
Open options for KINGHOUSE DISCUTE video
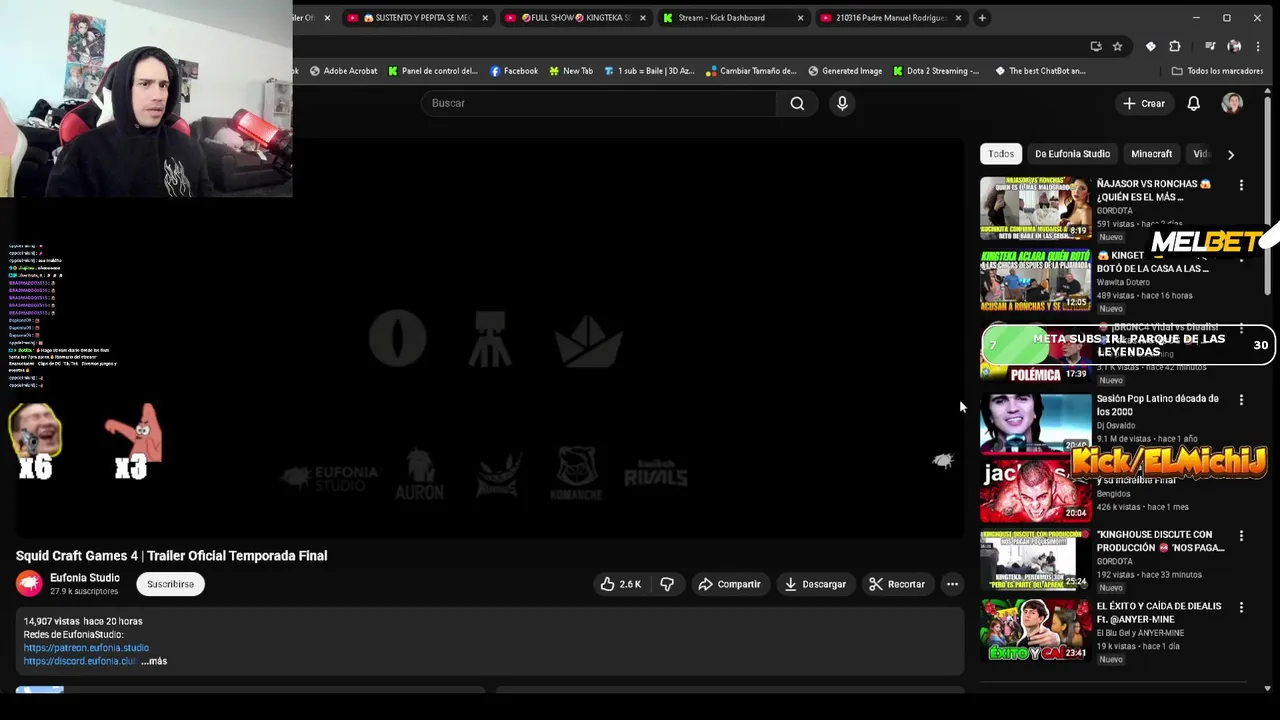coord(1241,536)
